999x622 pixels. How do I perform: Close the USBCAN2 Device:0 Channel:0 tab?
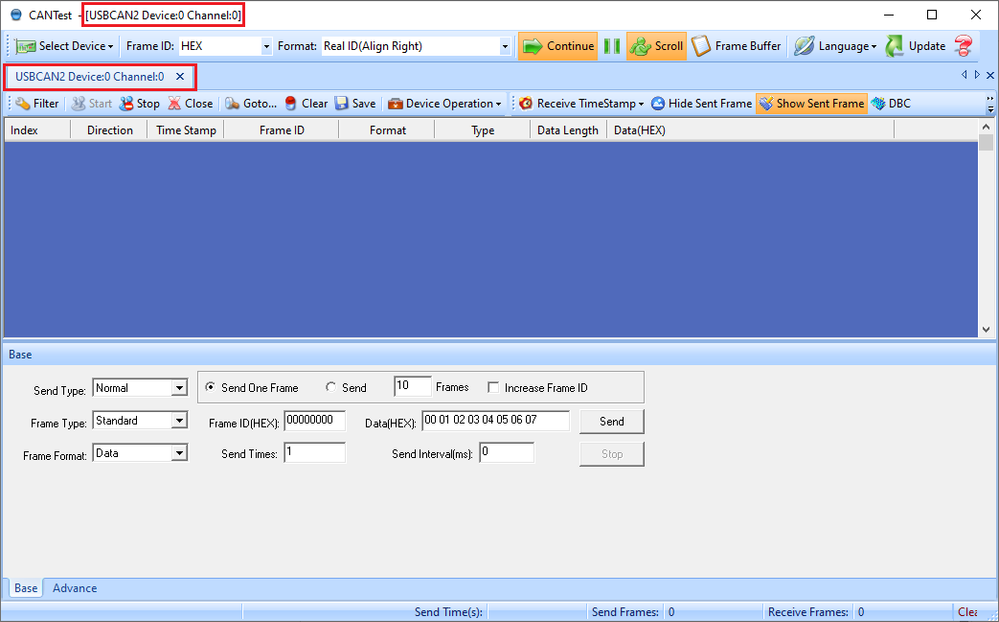(x=180, y=76)
